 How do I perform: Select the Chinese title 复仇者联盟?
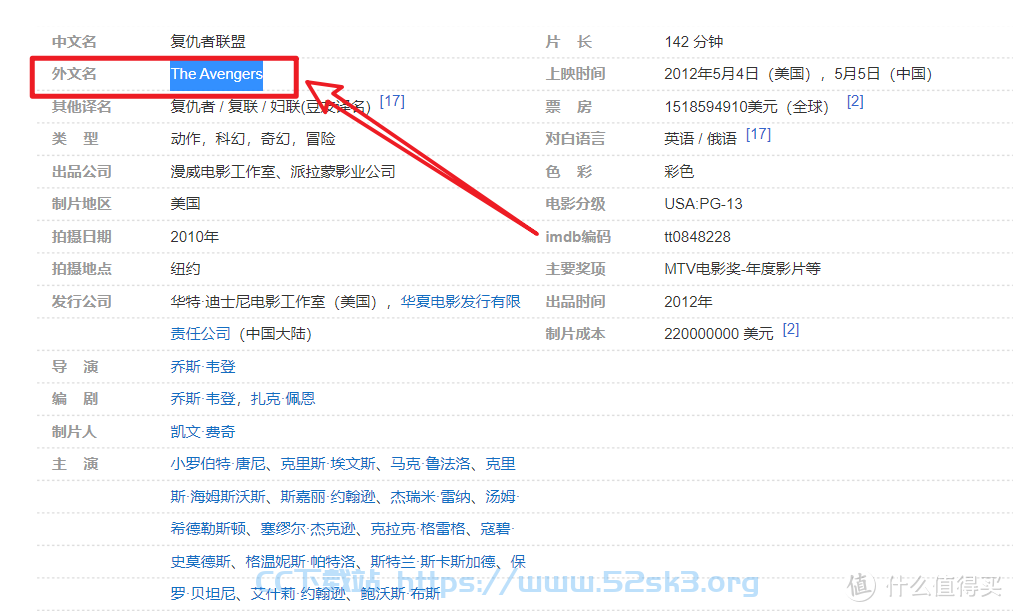208,42
